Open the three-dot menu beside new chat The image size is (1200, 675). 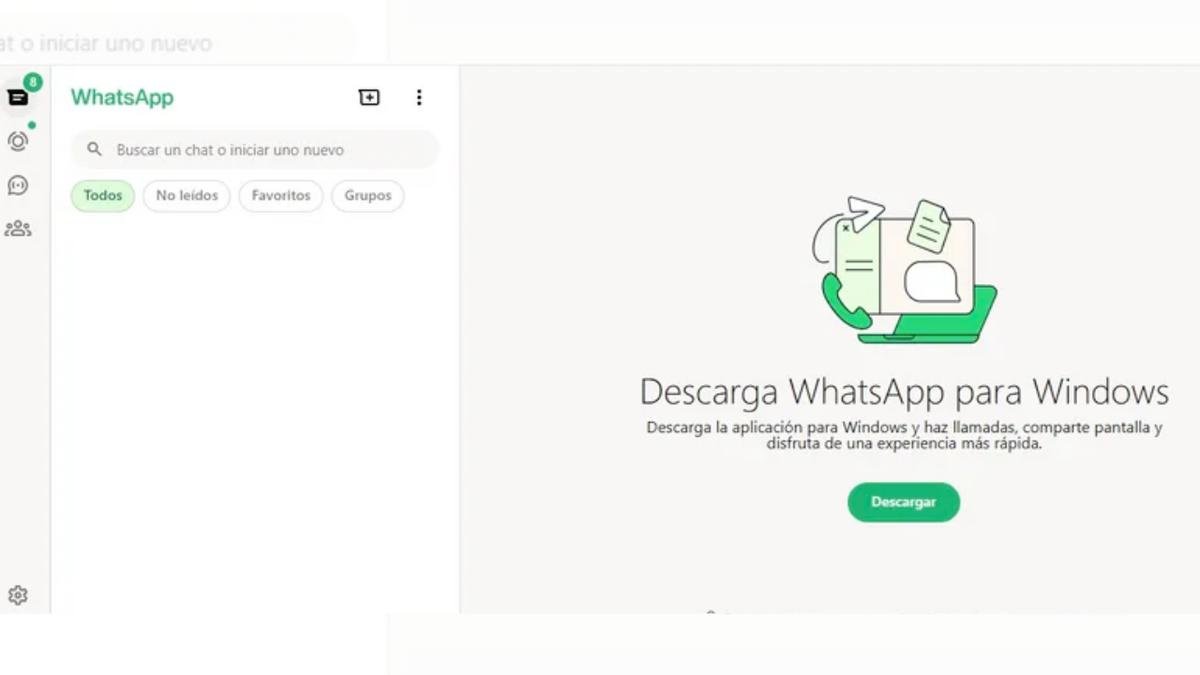point(419,97)
